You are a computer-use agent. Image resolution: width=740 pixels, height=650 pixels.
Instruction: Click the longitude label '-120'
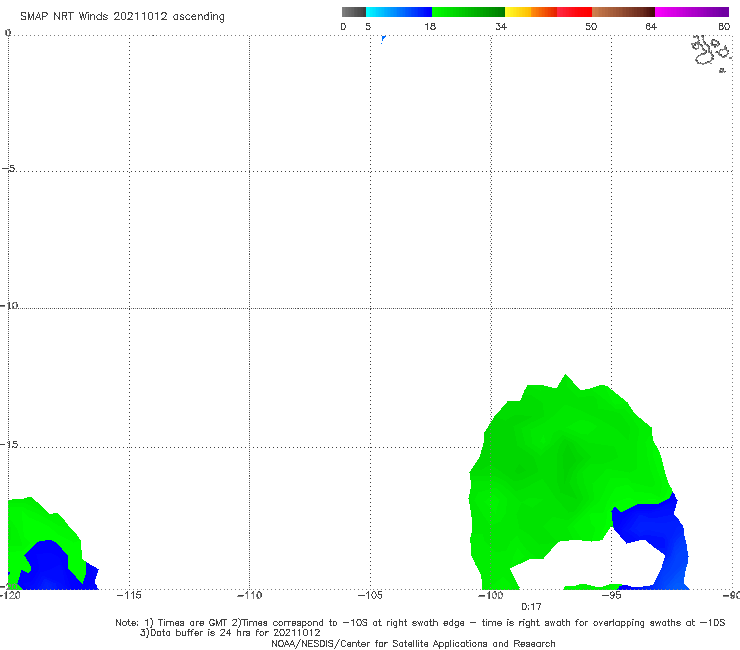click(x=10, y=595)
